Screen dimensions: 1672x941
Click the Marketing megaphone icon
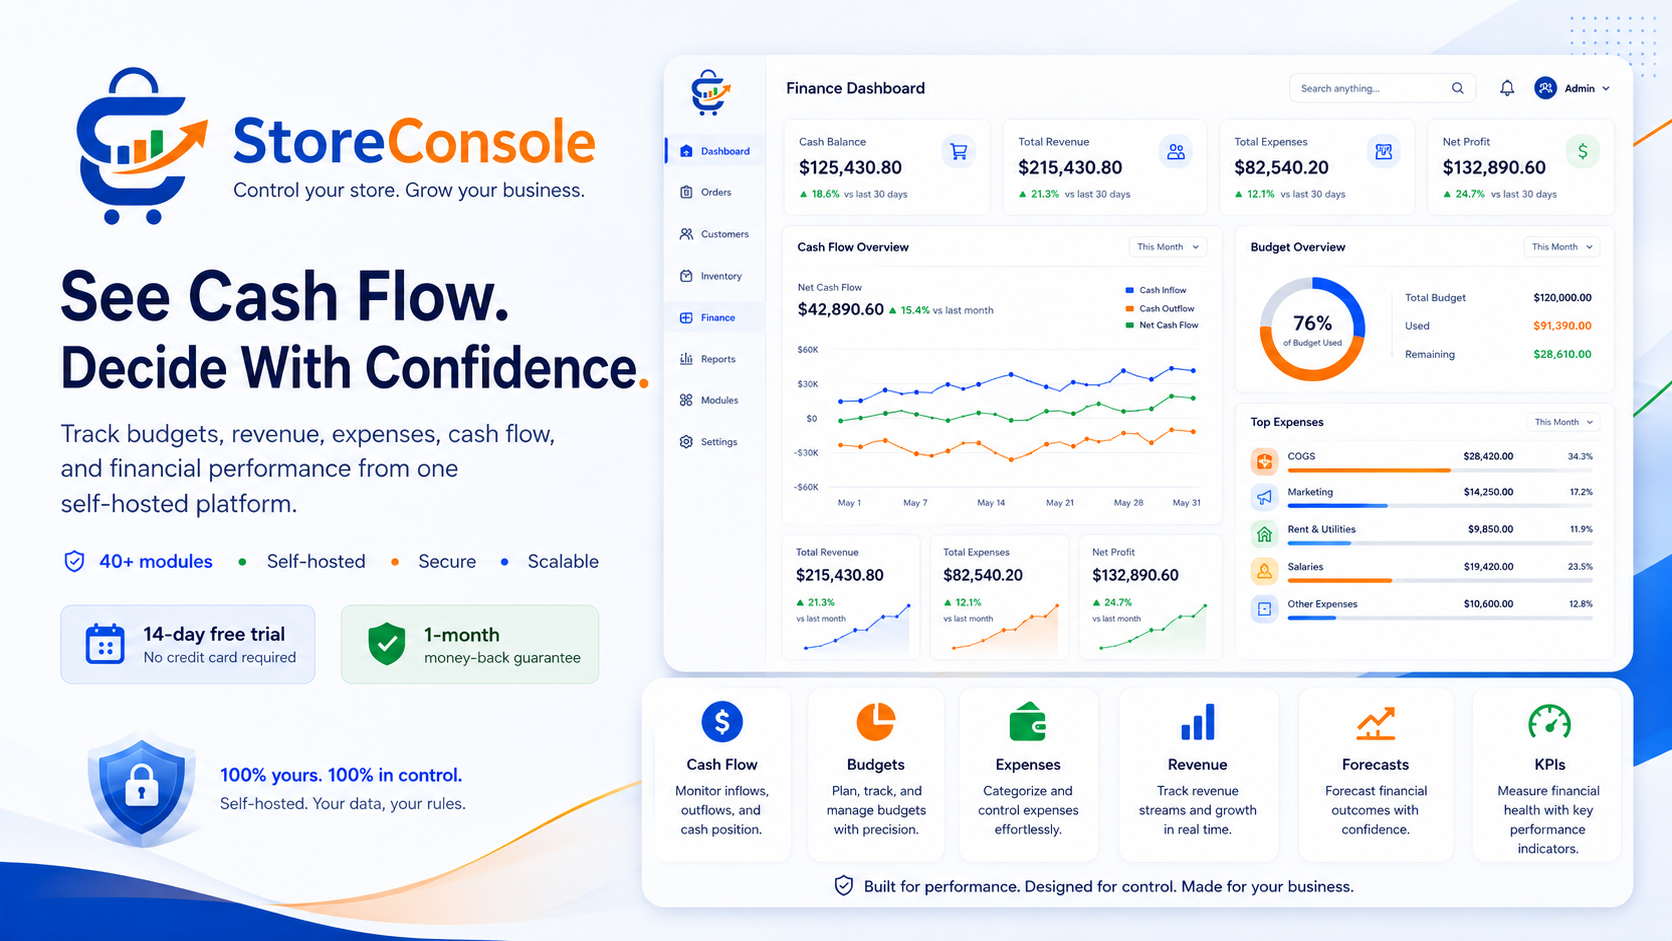[1265, 497]
